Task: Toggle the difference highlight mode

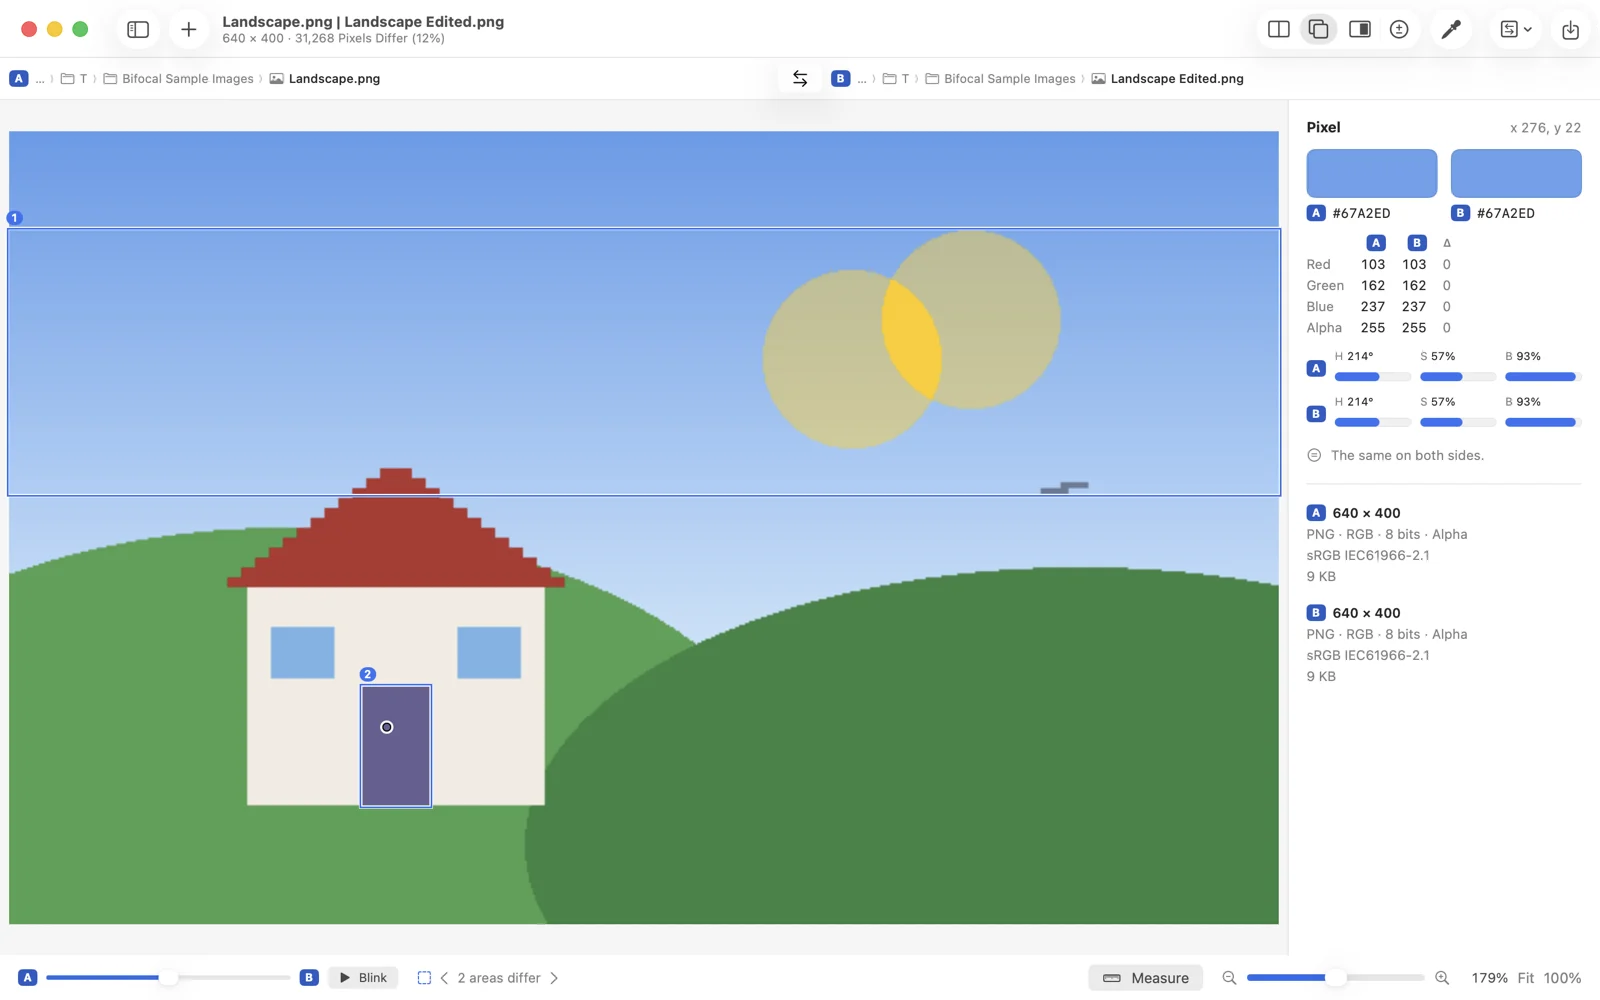Action: [x=1399, y=29]
